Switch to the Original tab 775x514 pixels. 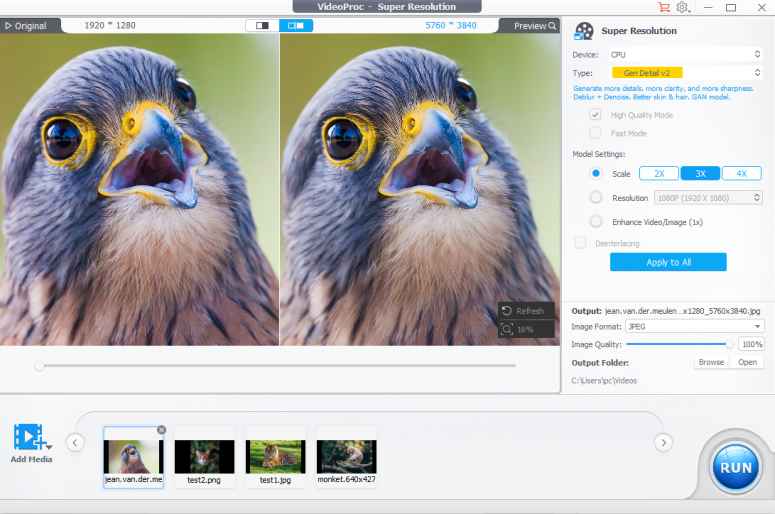[26, 26]
